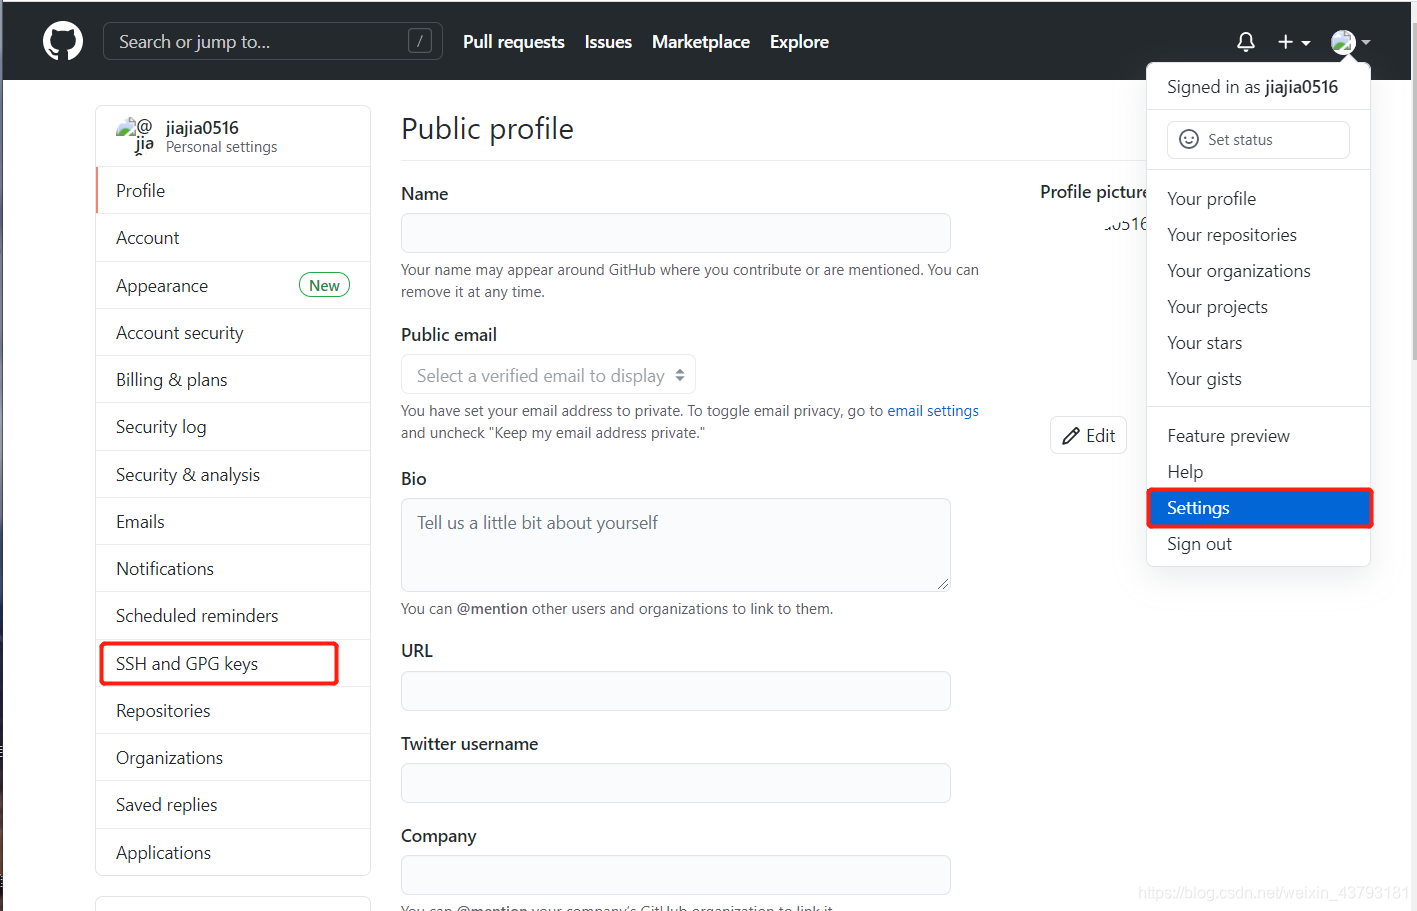Image resolution: width=1417 pixels, height=911 pixels.
Task: Click the Set status button
Action: 1258,140
